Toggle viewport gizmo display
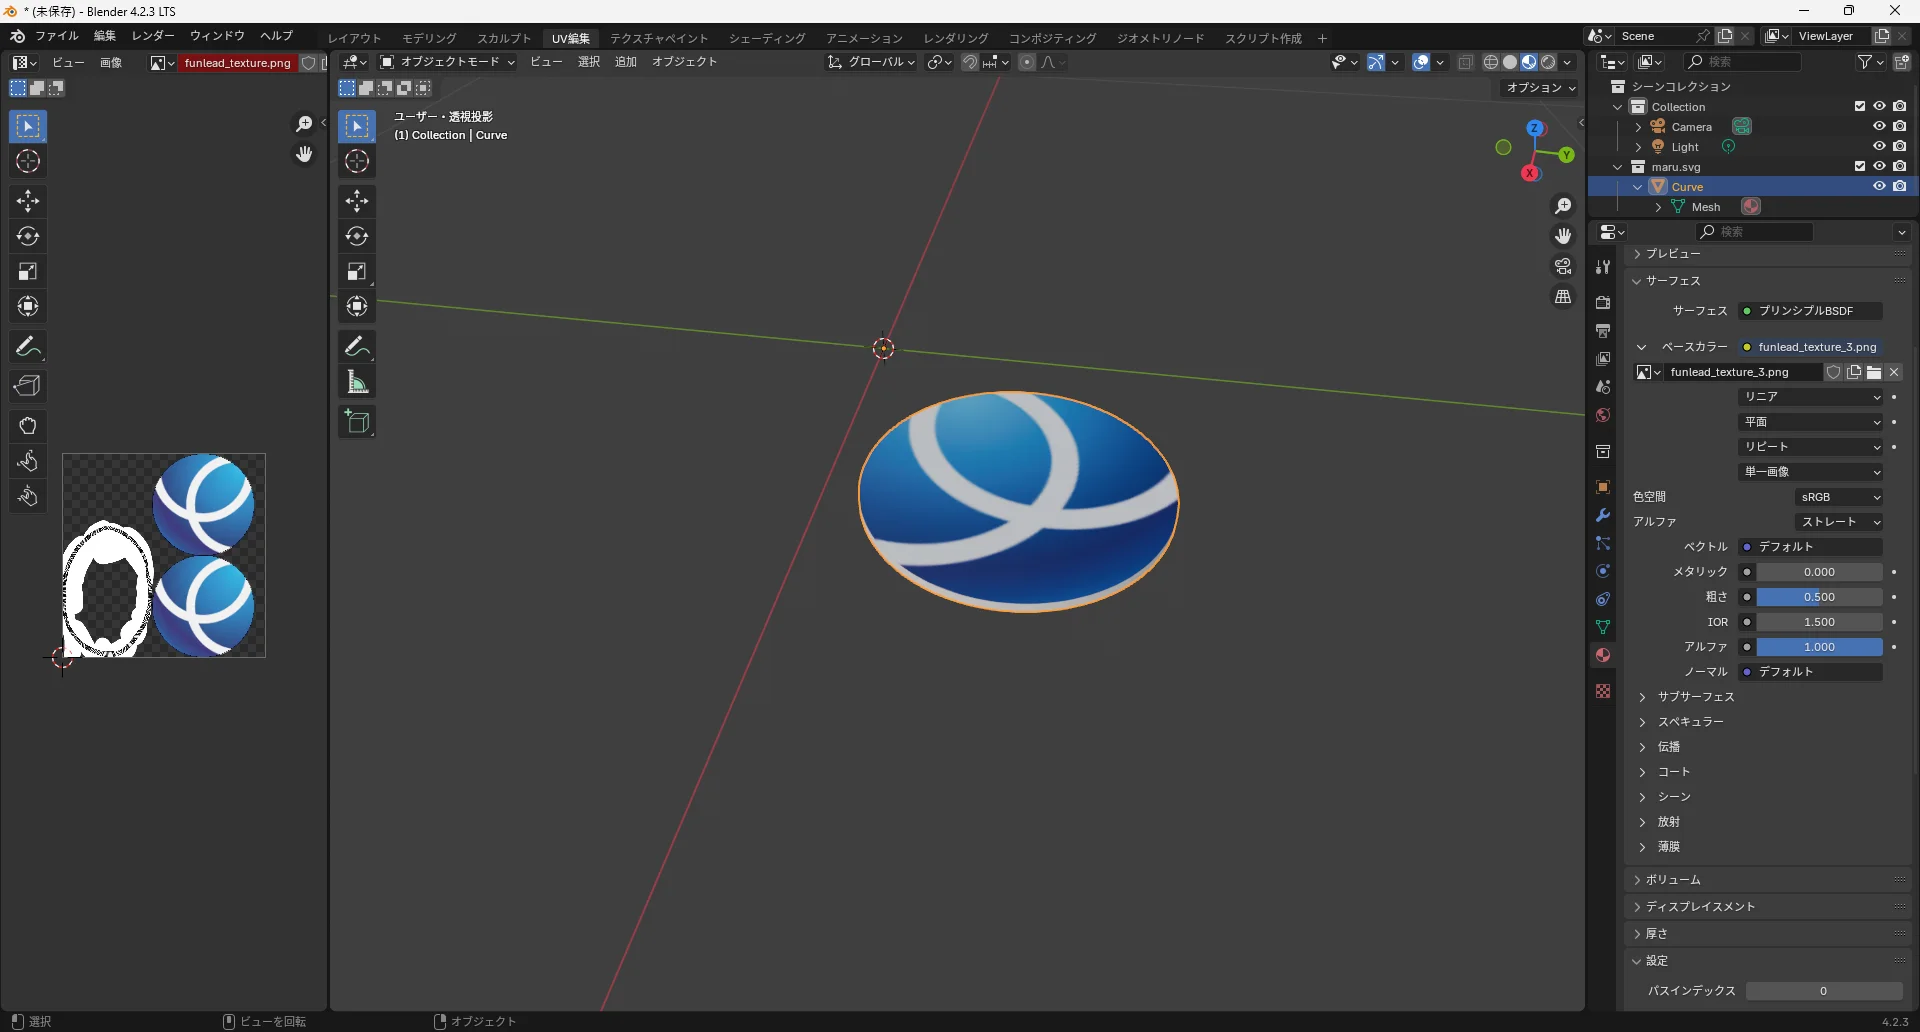This screenshot has height=1032, width=1920. tap(1376, 62)
